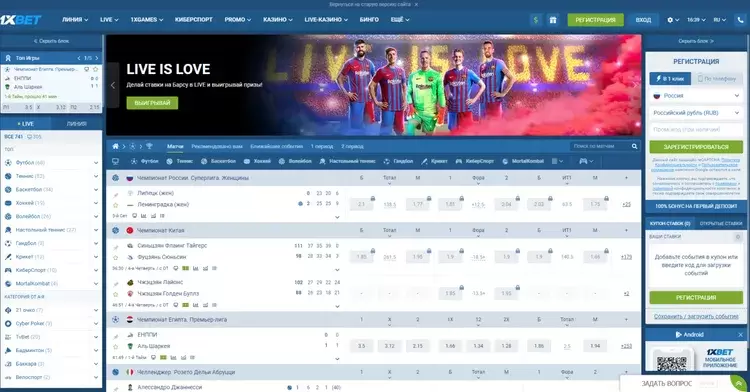
Task: Click the gift box bonus icon
Action: click(x=553, y=20)
